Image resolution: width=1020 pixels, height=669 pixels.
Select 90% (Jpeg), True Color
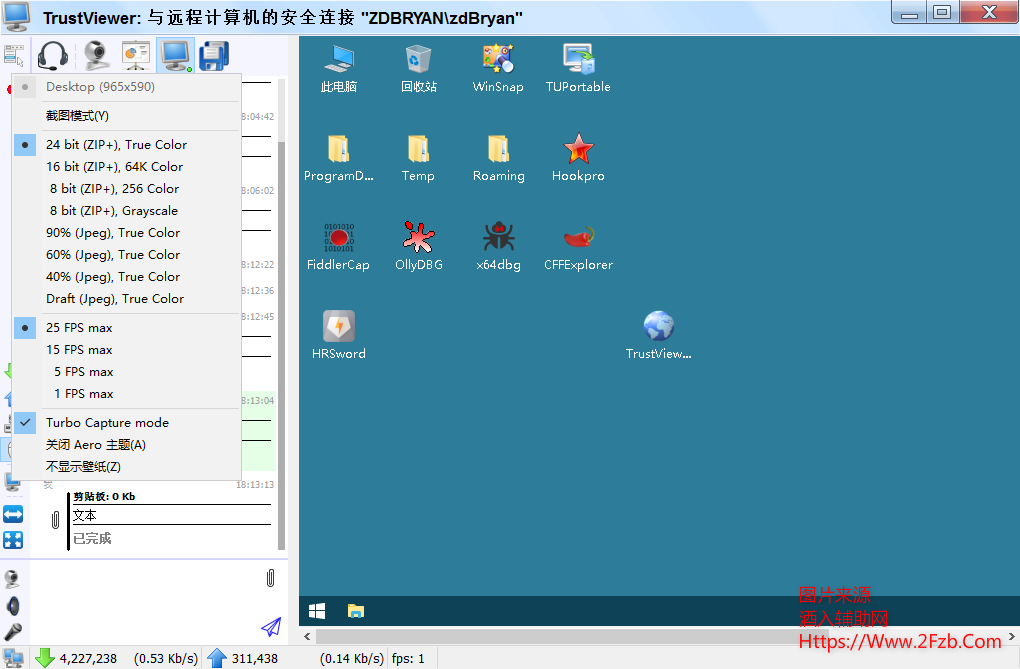point(127,233)
